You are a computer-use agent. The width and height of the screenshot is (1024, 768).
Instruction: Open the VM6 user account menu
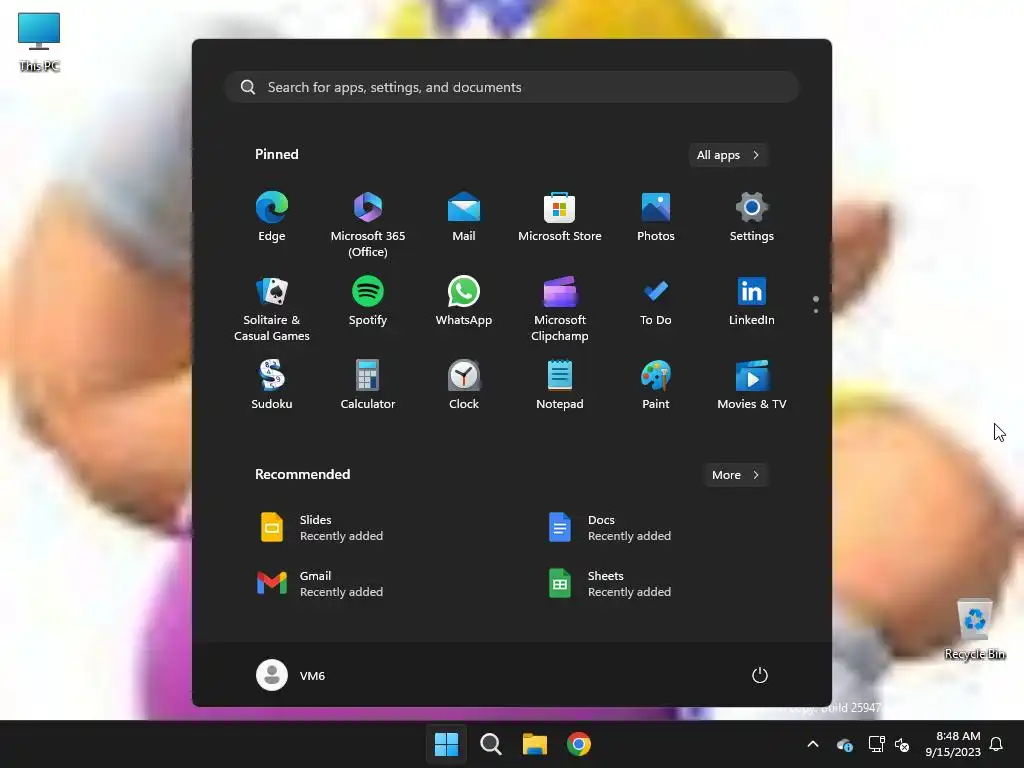pyautogui.click(x=291, y=675)
